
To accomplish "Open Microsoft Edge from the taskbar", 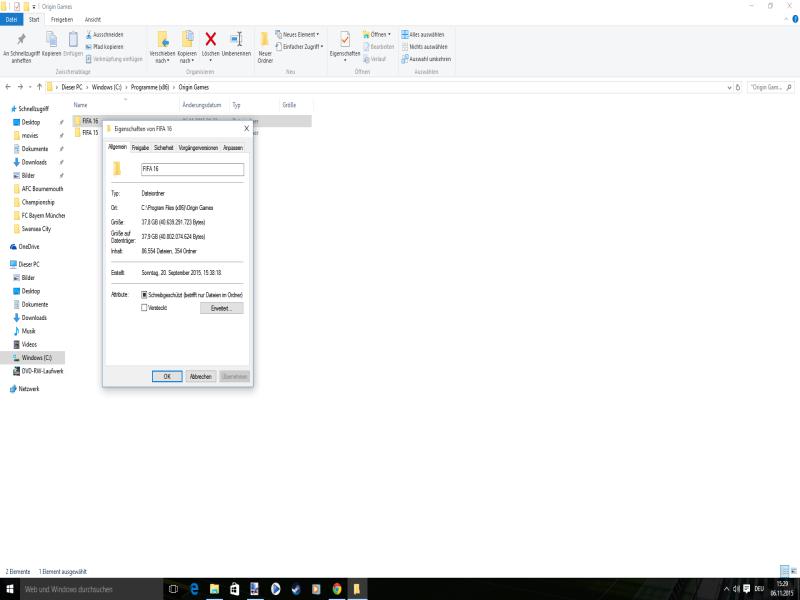I will pyautogui.click(x=194, y=589).
